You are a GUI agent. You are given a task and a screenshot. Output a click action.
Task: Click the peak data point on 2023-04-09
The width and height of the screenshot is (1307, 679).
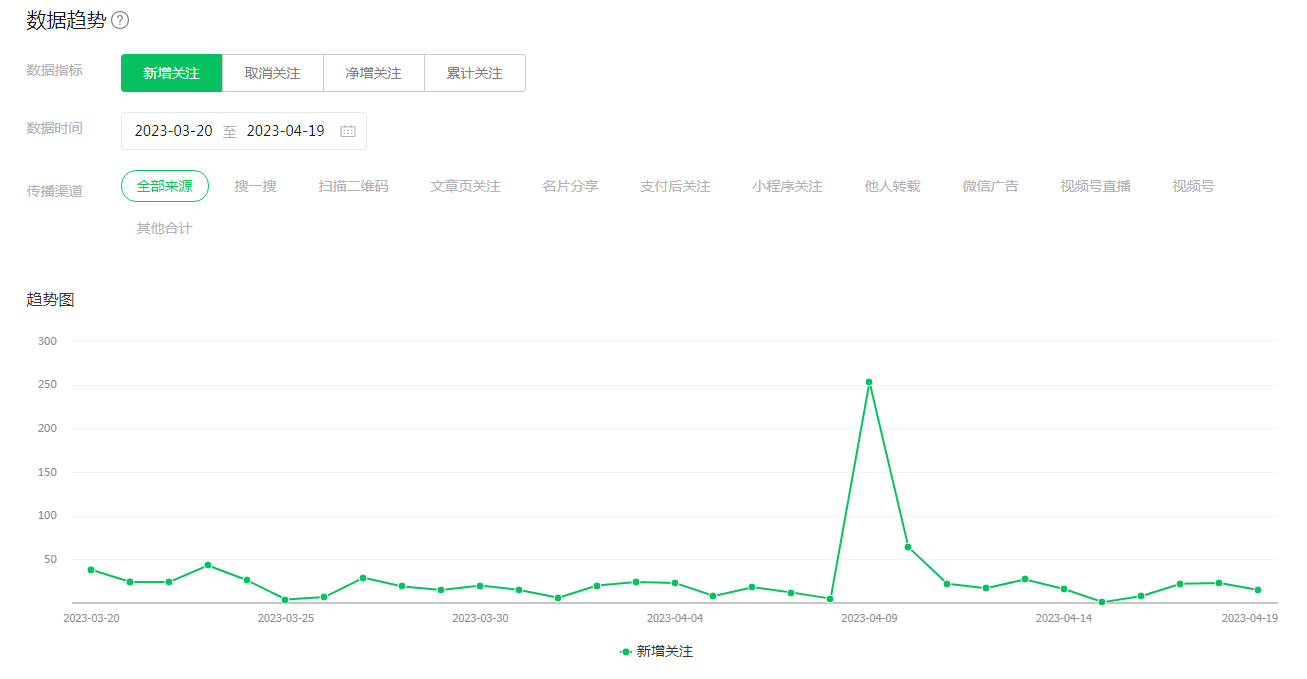tap(869, 382)
